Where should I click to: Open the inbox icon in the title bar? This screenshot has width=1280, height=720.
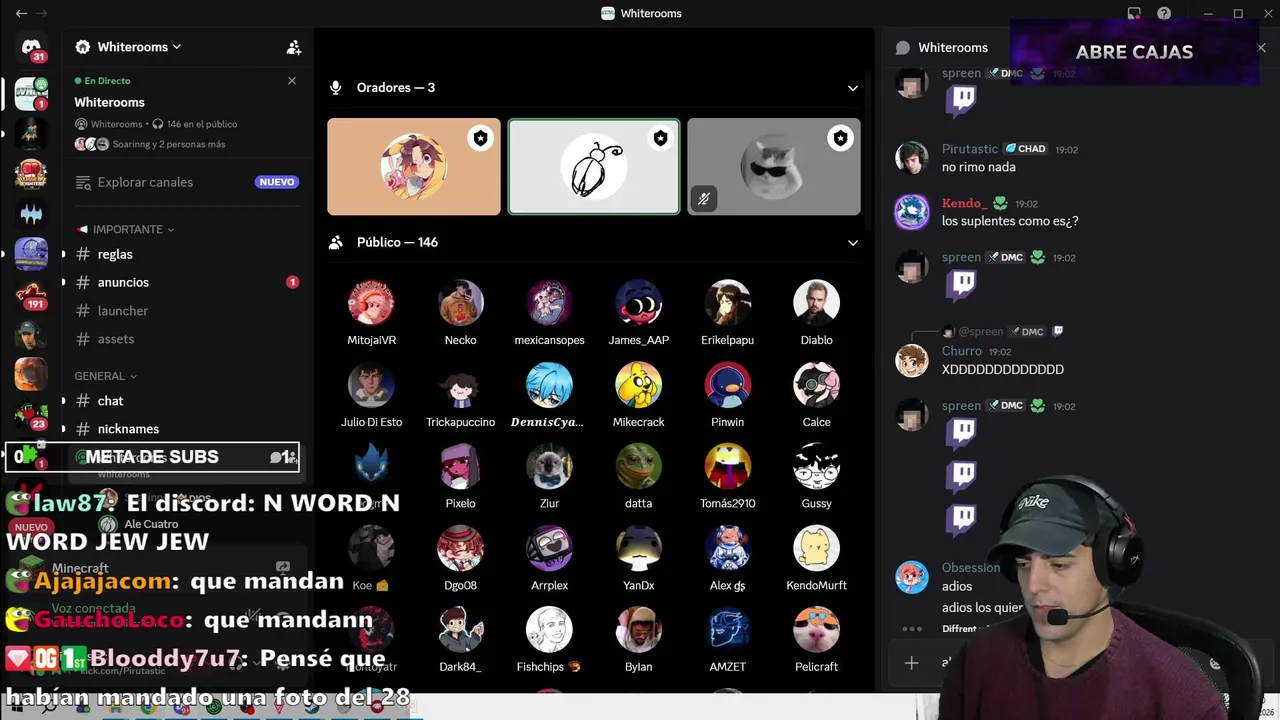pyautogui.click(x=1134, y=13)
